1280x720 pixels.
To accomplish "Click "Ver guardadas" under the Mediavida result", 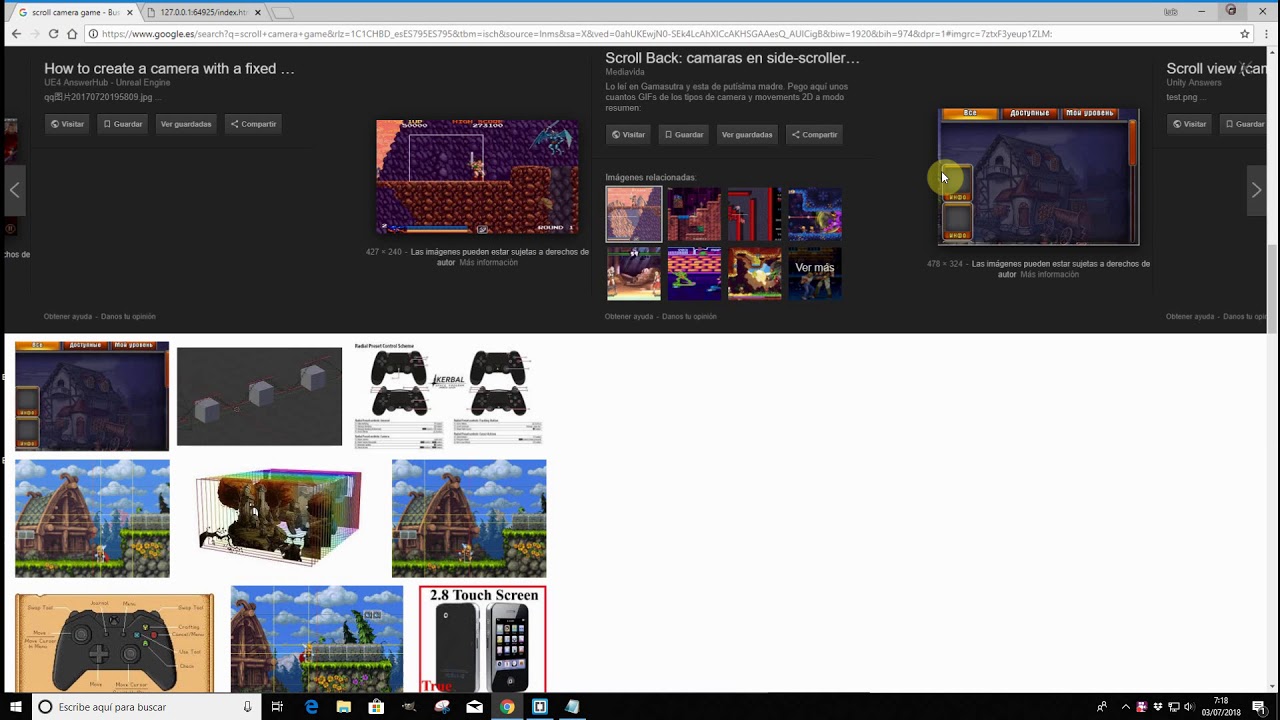I will tap(747, 134).
